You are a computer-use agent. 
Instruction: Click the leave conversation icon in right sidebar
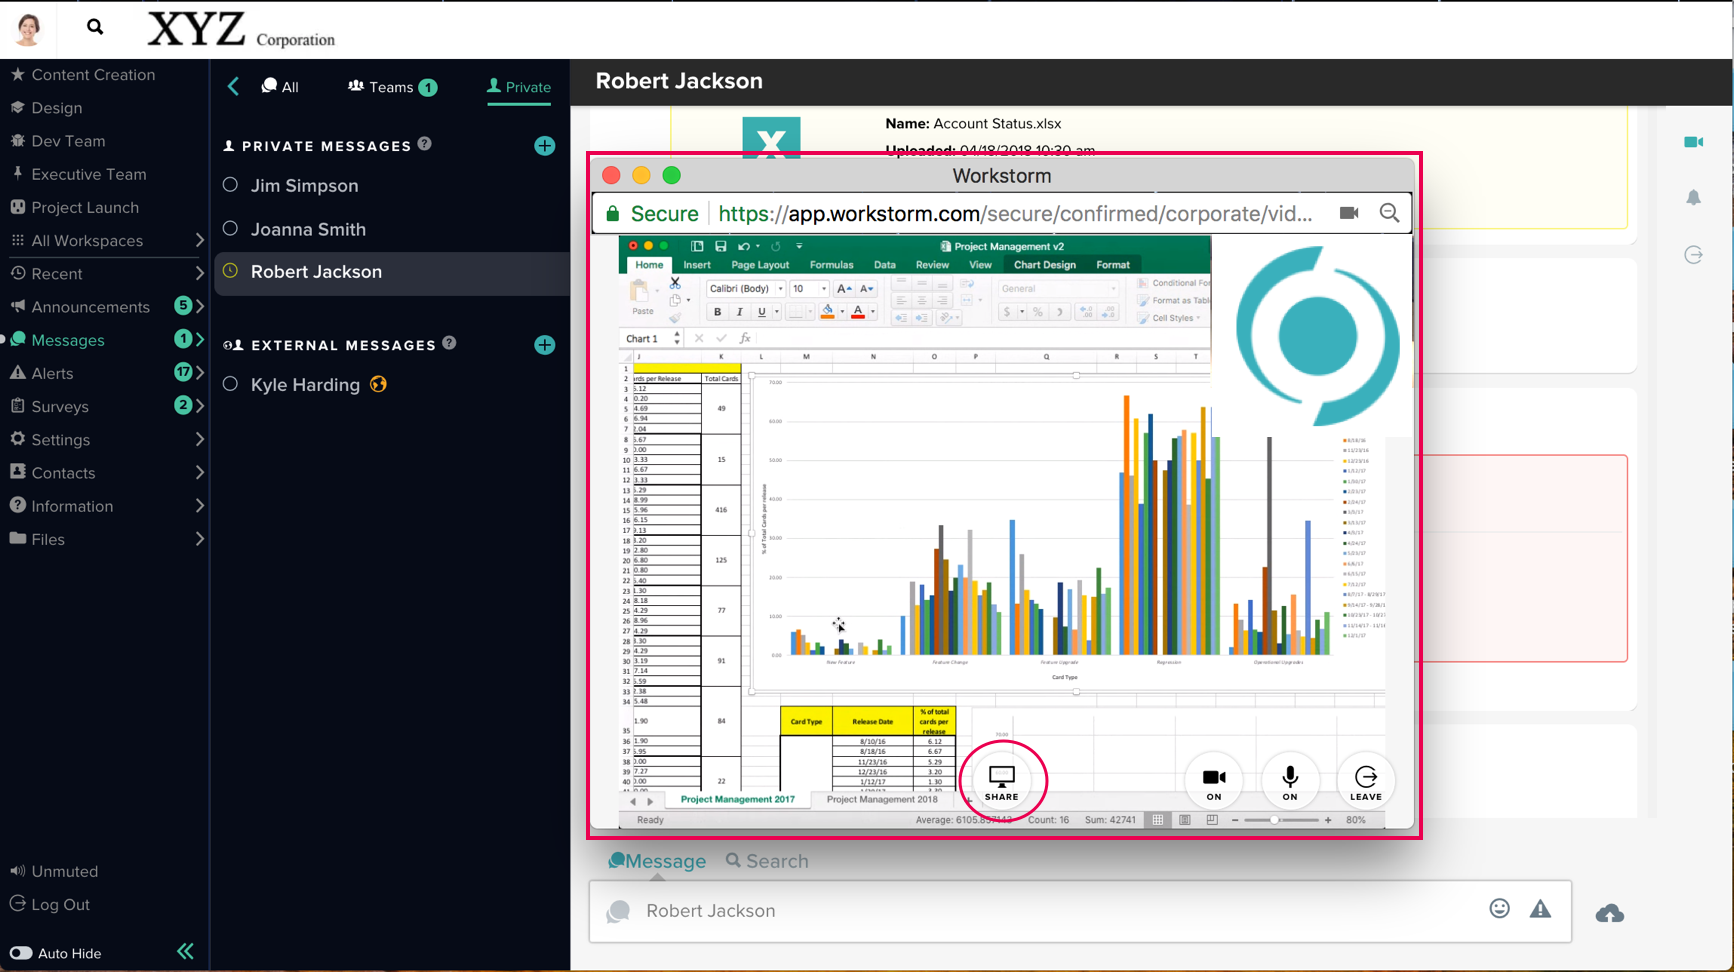point(1693,255)
